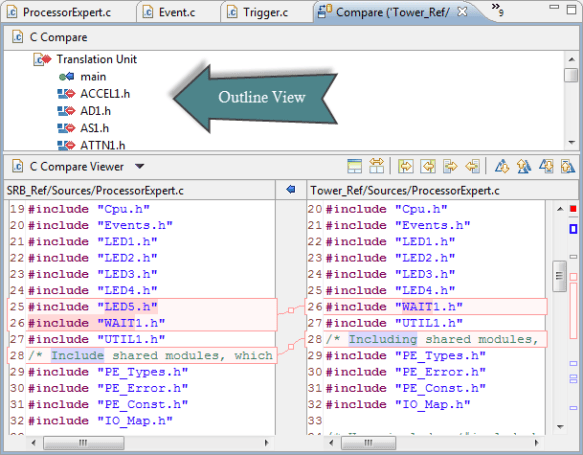Click the left pane's horizontal scrollbar thumb
Viewport: 583px width, 455px height.
[84, 443]
